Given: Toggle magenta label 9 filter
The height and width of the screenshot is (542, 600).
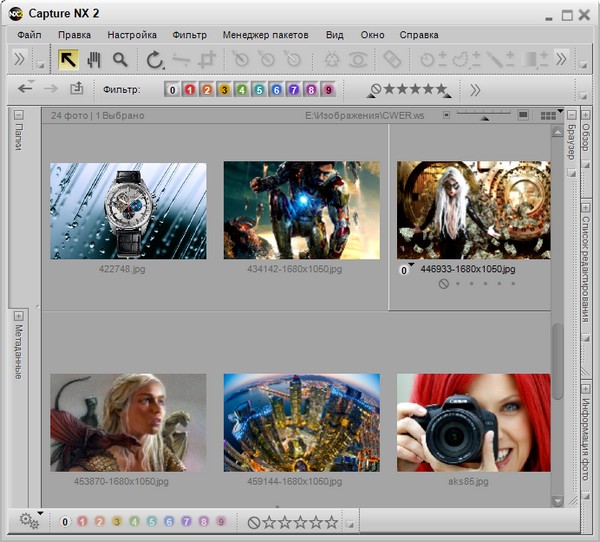Looking at the screenshot, I should 328,90.
